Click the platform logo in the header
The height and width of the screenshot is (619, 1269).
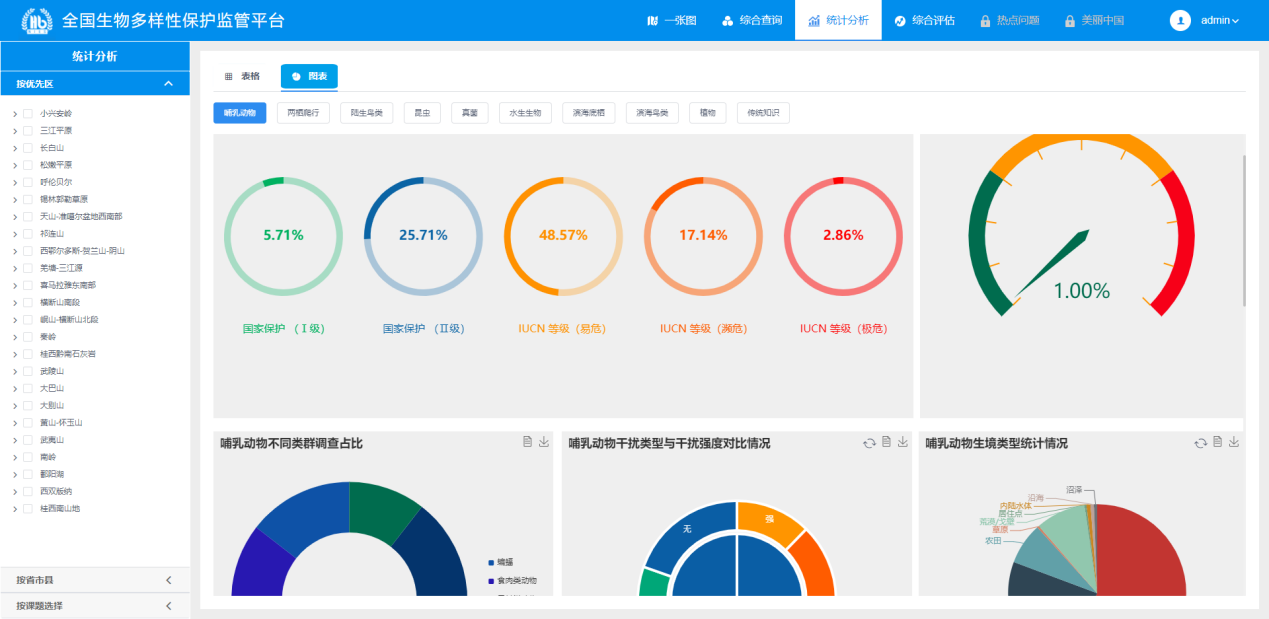38,20
